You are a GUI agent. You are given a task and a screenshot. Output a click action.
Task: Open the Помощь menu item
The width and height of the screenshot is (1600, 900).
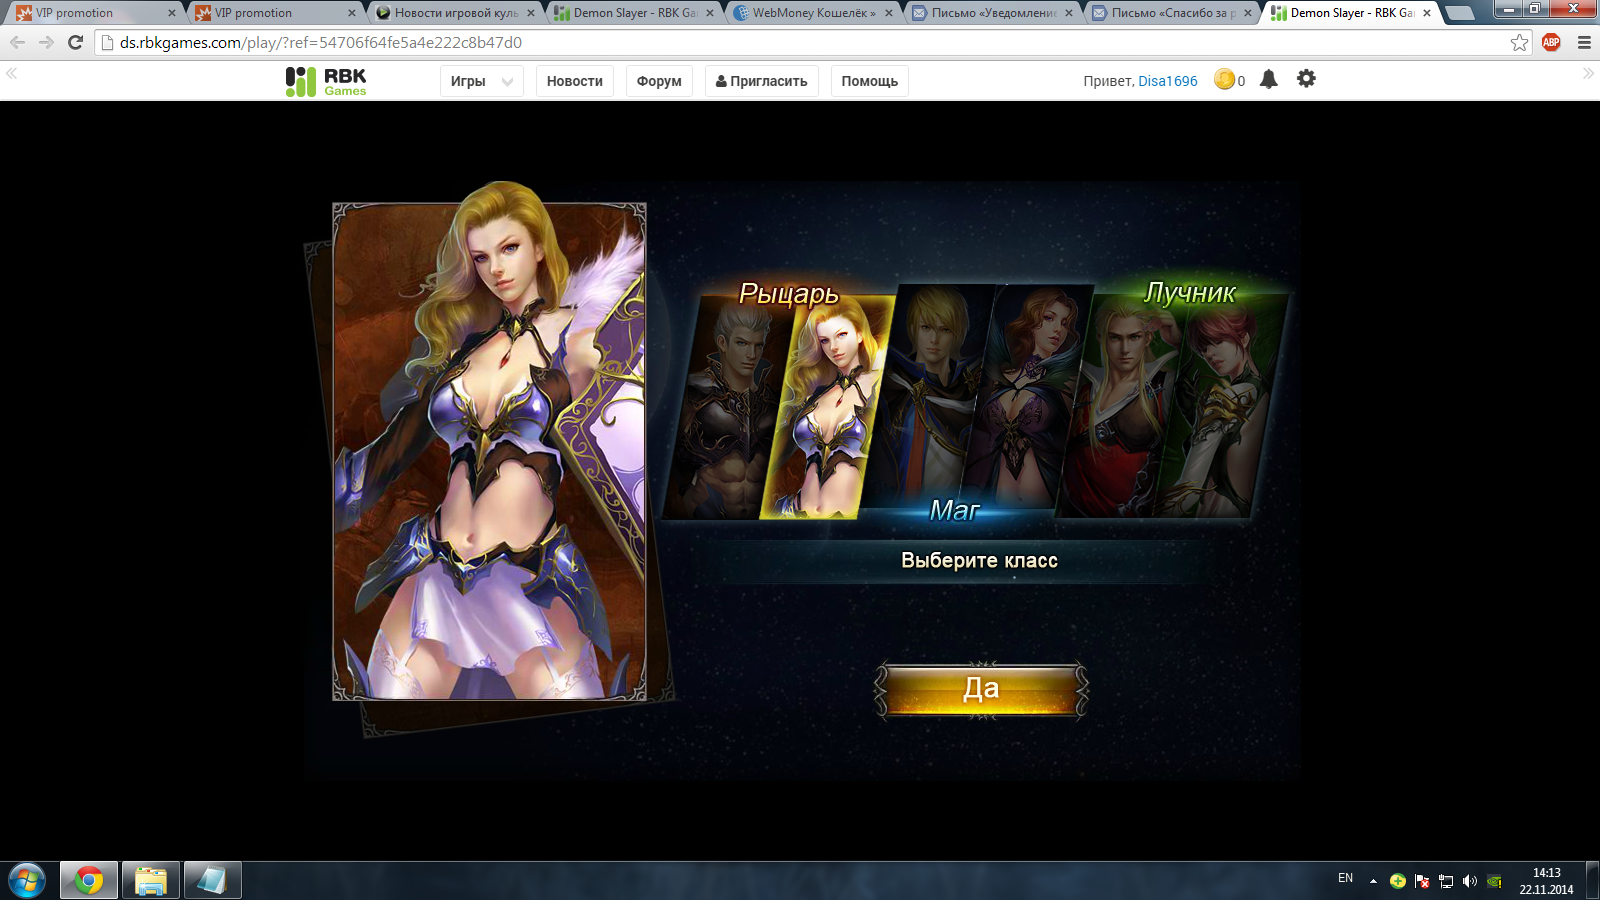tap(870, 81)
